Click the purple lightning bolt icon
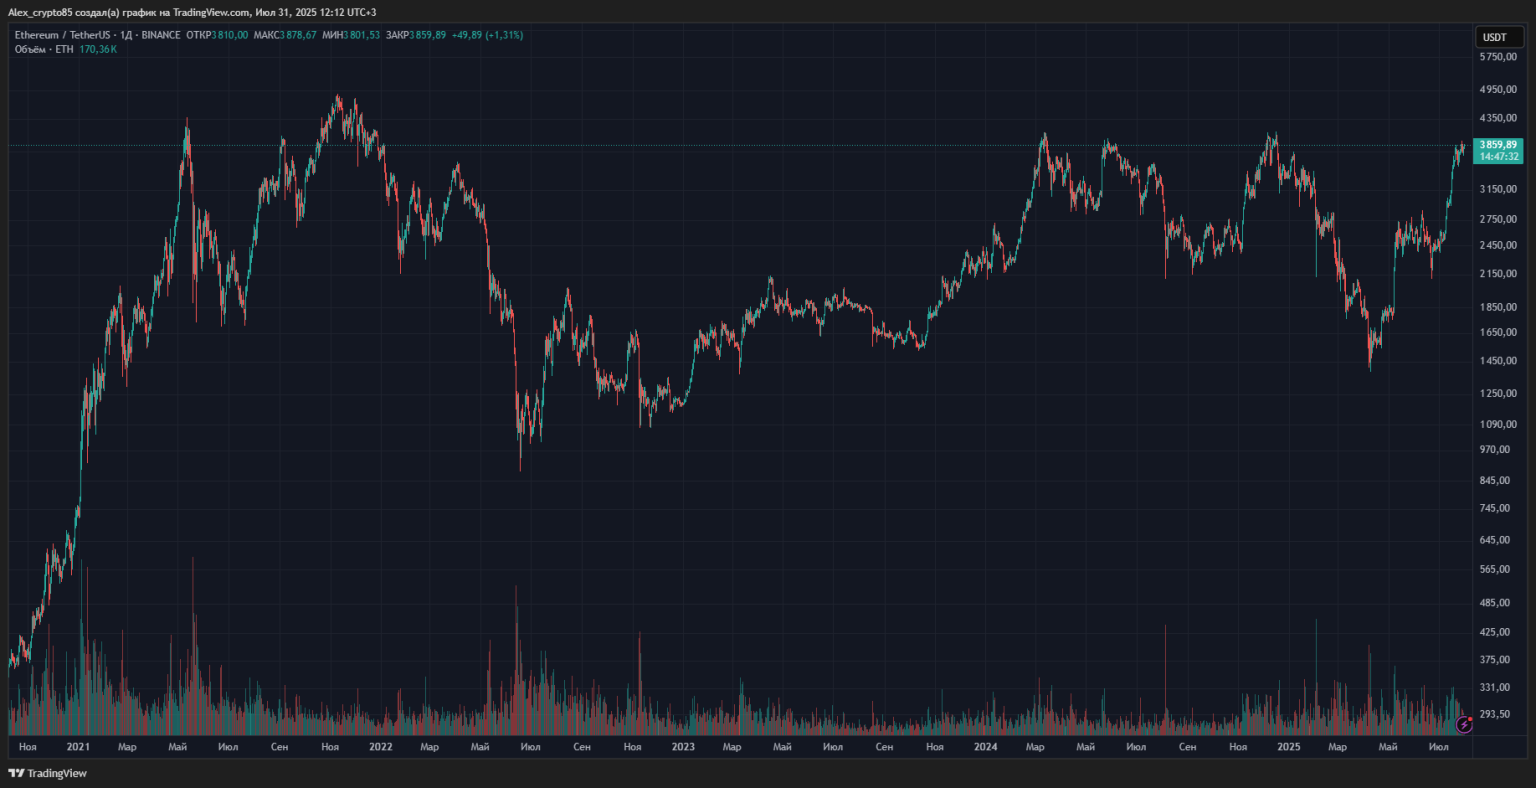The height and width of the screenshot is (788, 1536). [x=1464, y=724]
